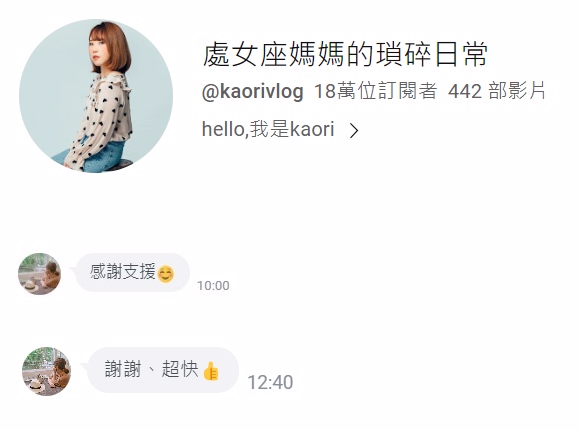Screen dimensions: 581x430
Task: Click the word 超快 in second message
Action: (180, 369)
